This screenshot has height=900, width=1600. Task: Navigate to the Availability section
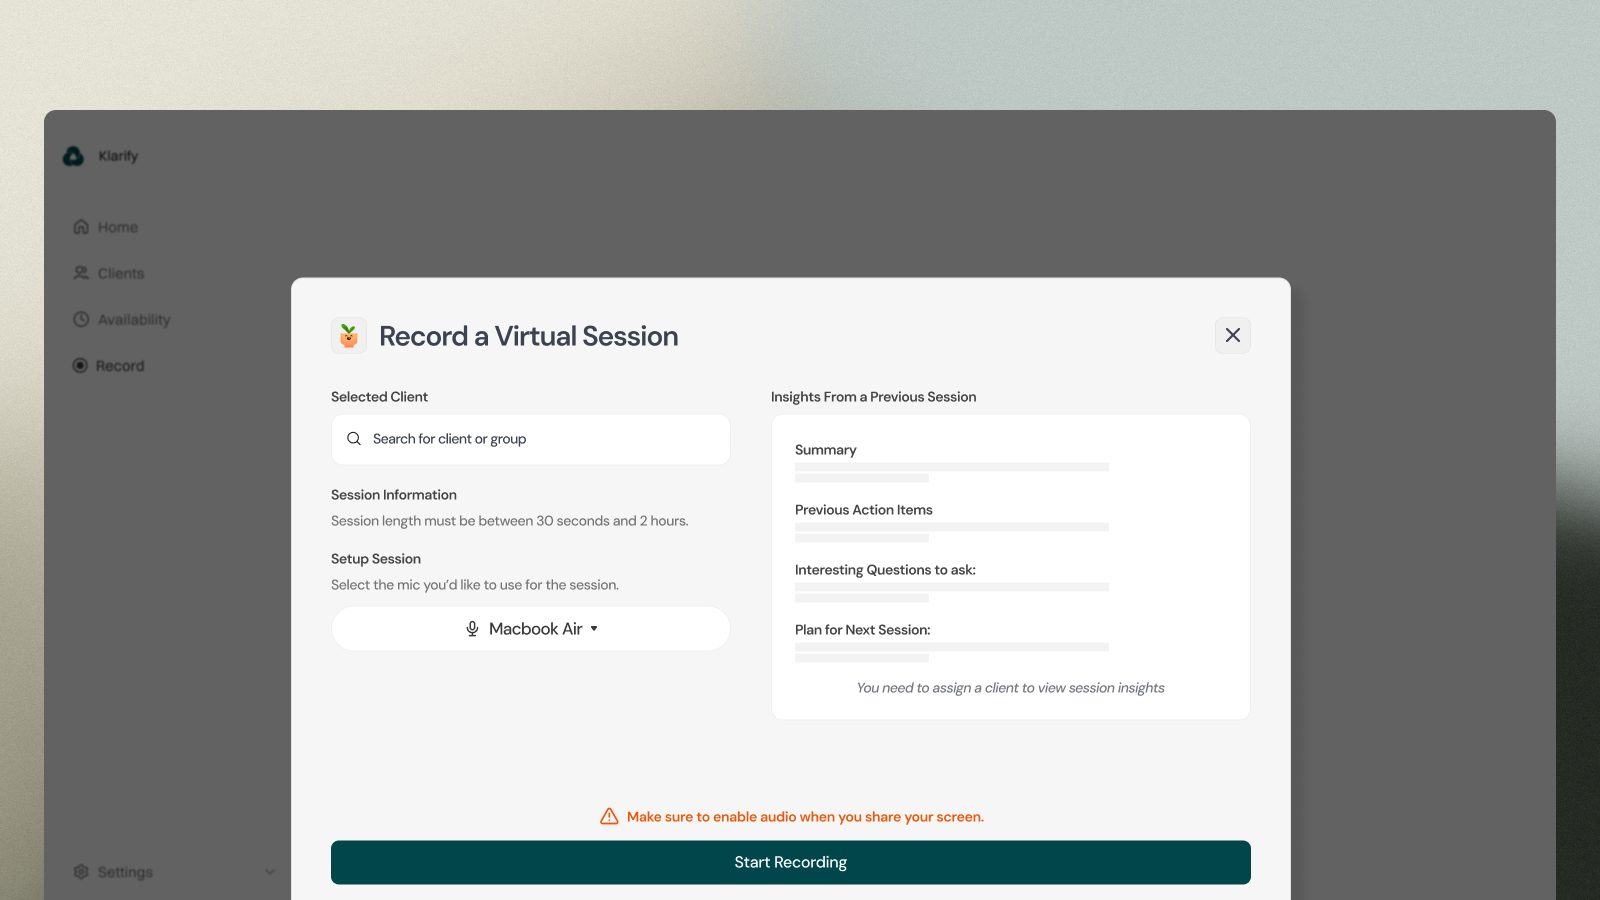[133, 318]
